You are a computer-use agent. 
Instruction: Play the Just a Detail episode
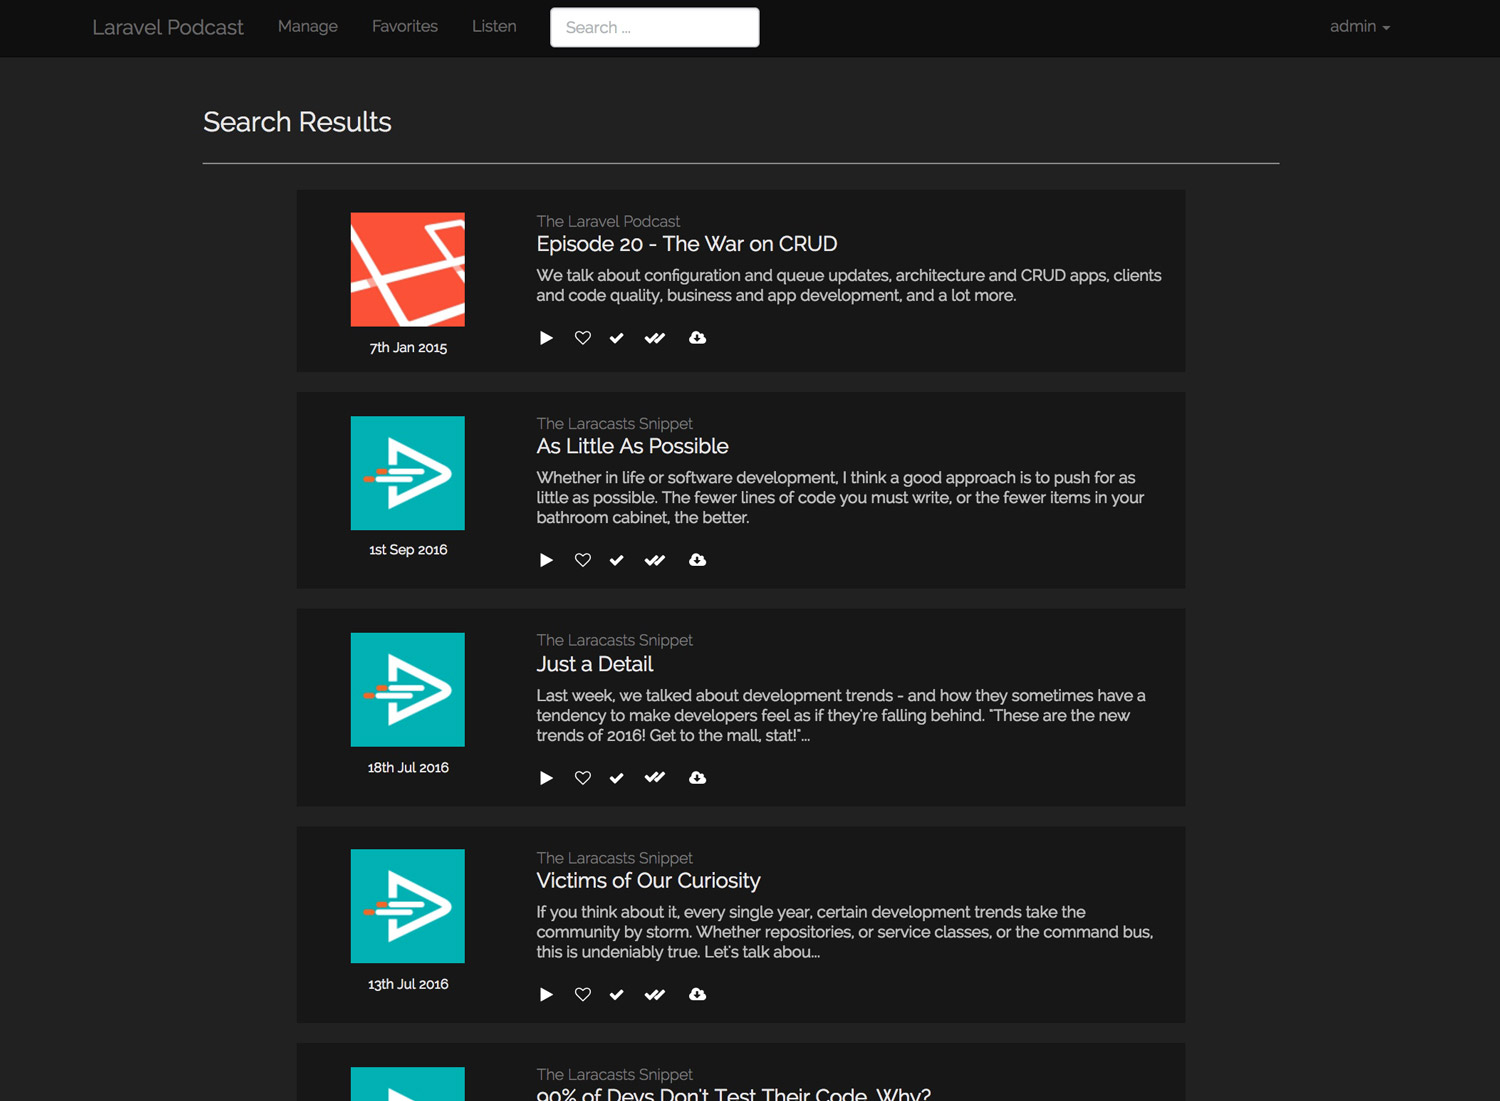coord(546,778)
